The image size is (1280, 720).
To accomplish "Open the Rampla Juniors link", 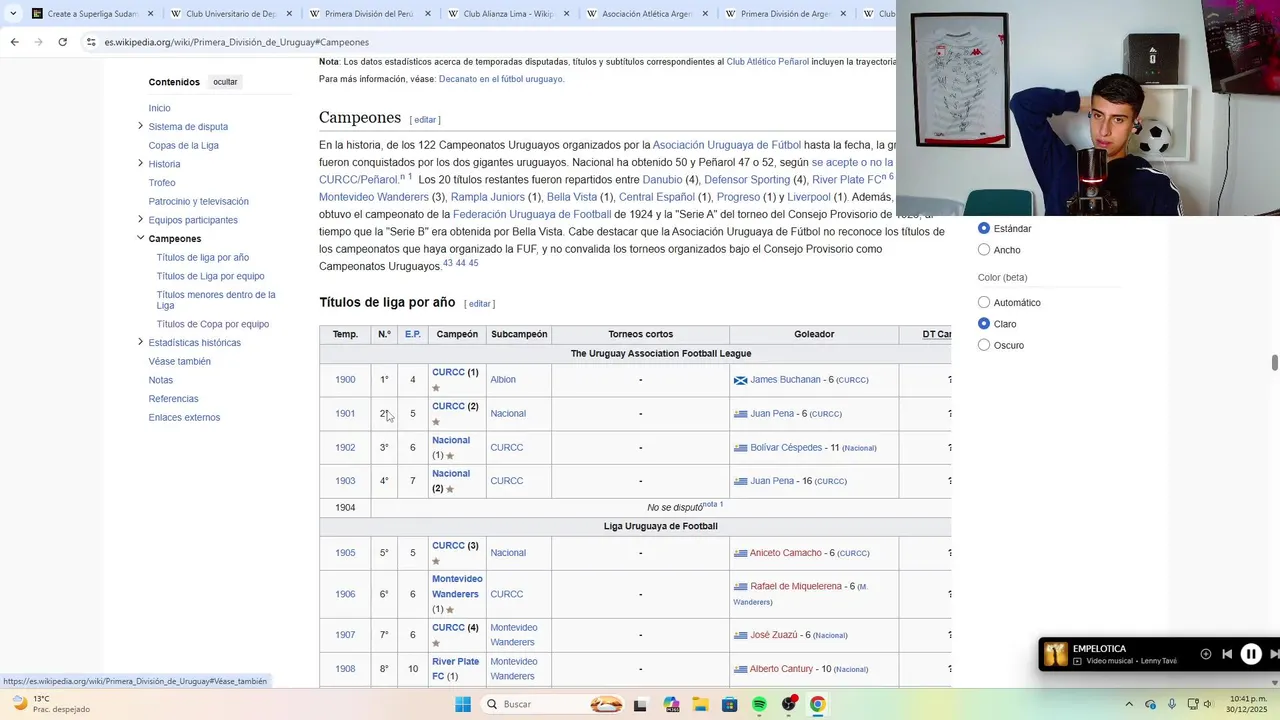I will tap(488, 197).
